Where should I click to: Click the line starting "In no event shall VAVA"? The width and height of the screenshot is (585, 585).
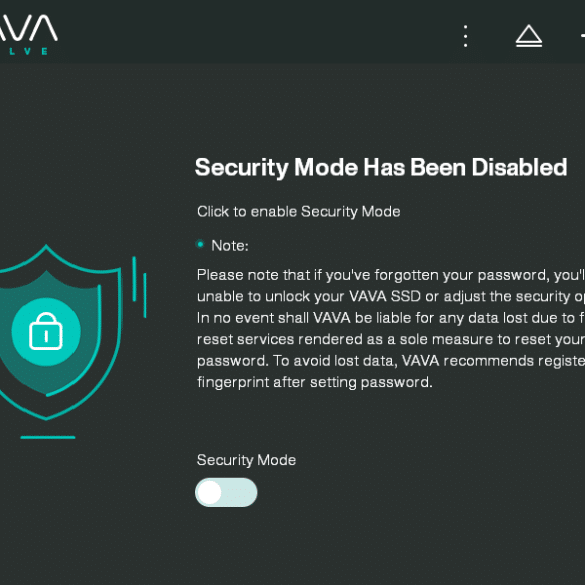391,318
